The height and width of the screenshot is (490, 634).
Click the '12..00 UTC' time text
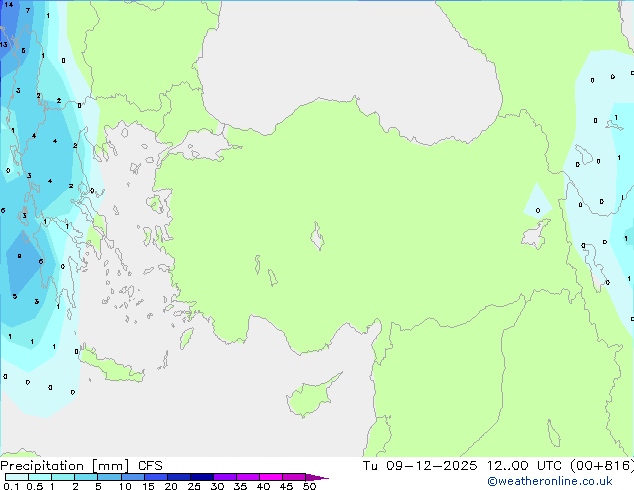point(524,466)
